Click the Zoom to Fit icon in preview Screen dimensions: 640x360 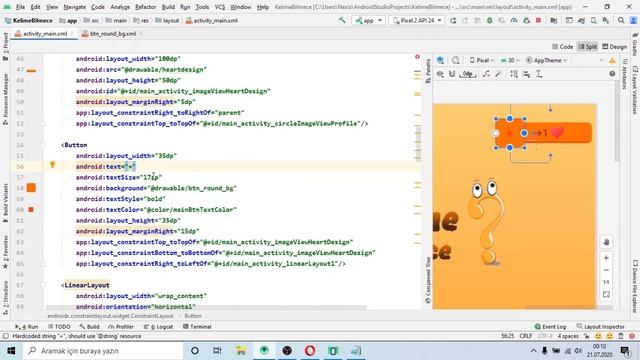(606, 294)
